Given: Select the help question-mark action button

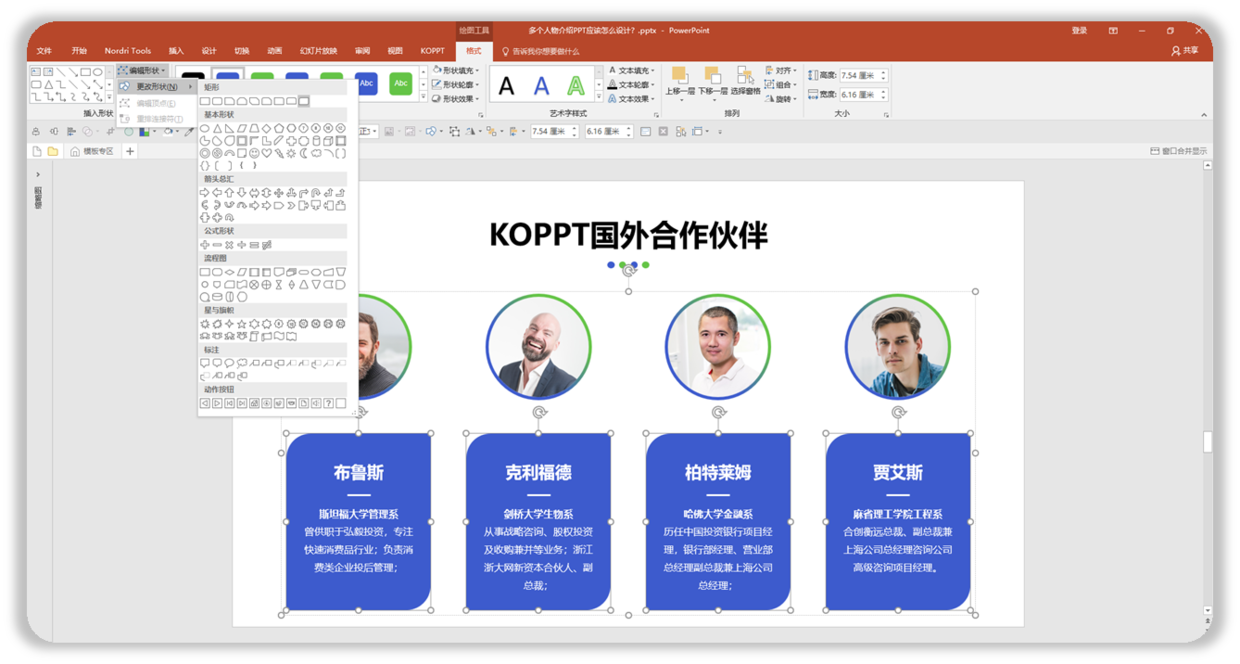Looking at the screenshot, I should [328, 403].
